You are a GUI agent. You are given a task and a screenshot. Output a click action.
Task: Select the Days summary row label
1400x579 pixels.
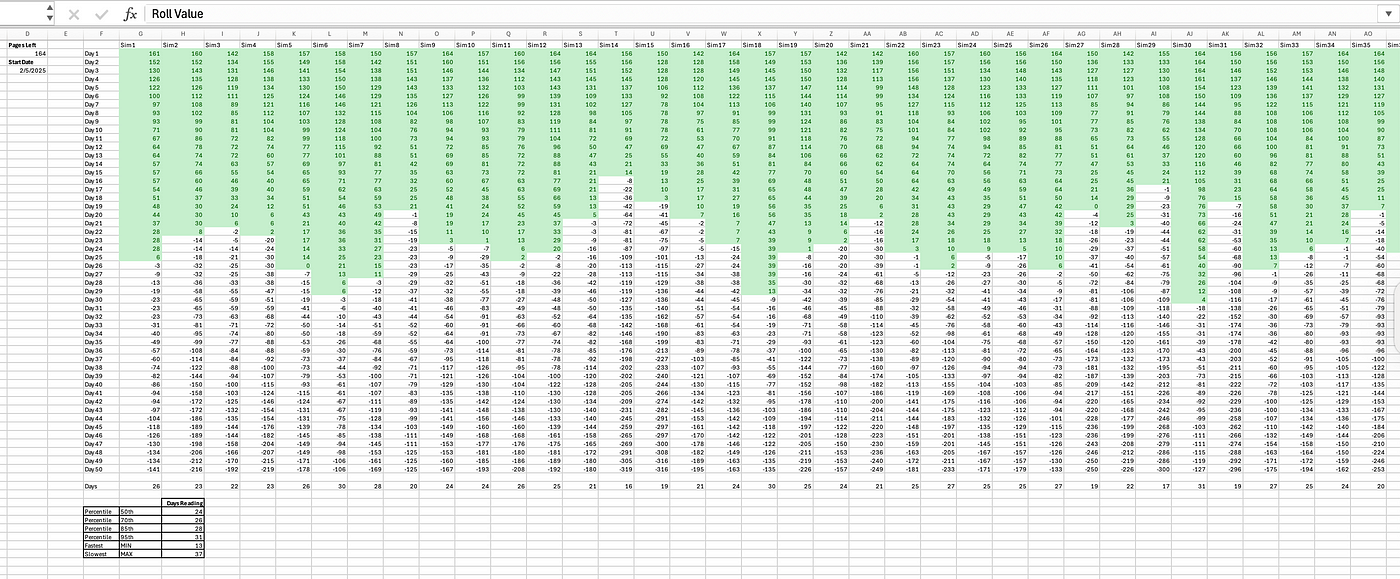101,485
